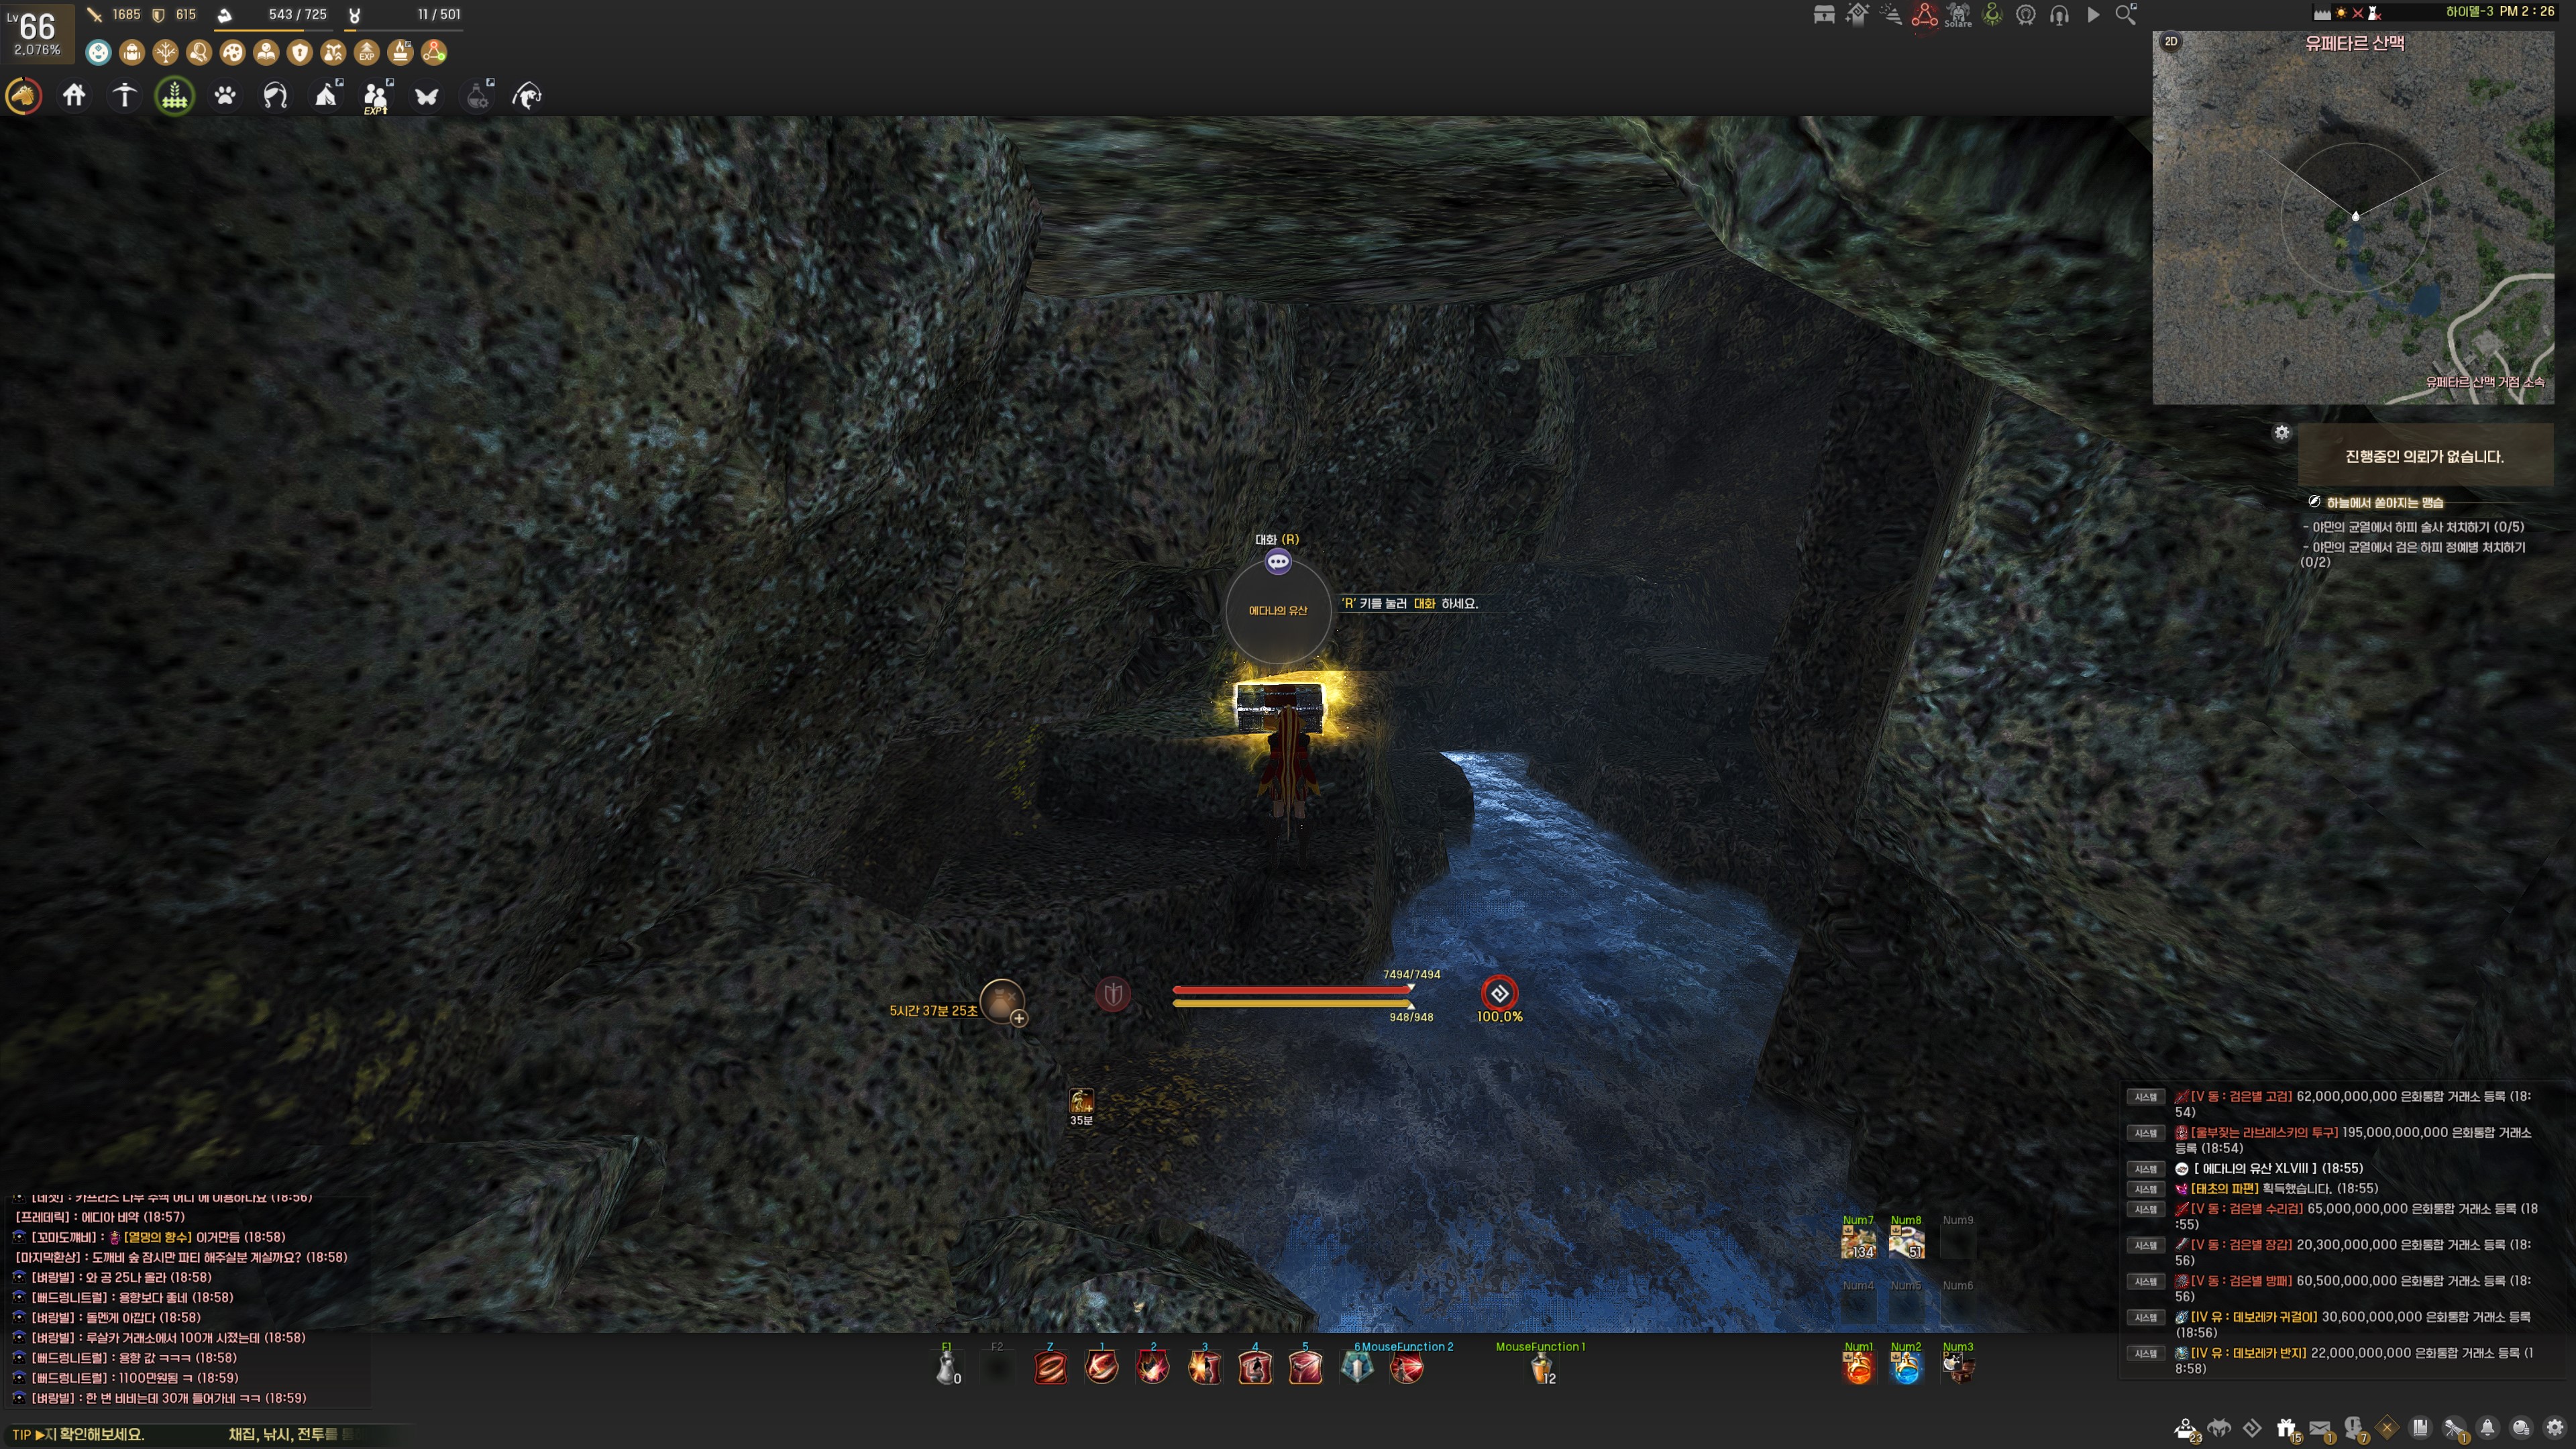Toggle notification bell in bottom bar
Viewport: 2576px width, 1449px height.
tap(2487, 1427)
